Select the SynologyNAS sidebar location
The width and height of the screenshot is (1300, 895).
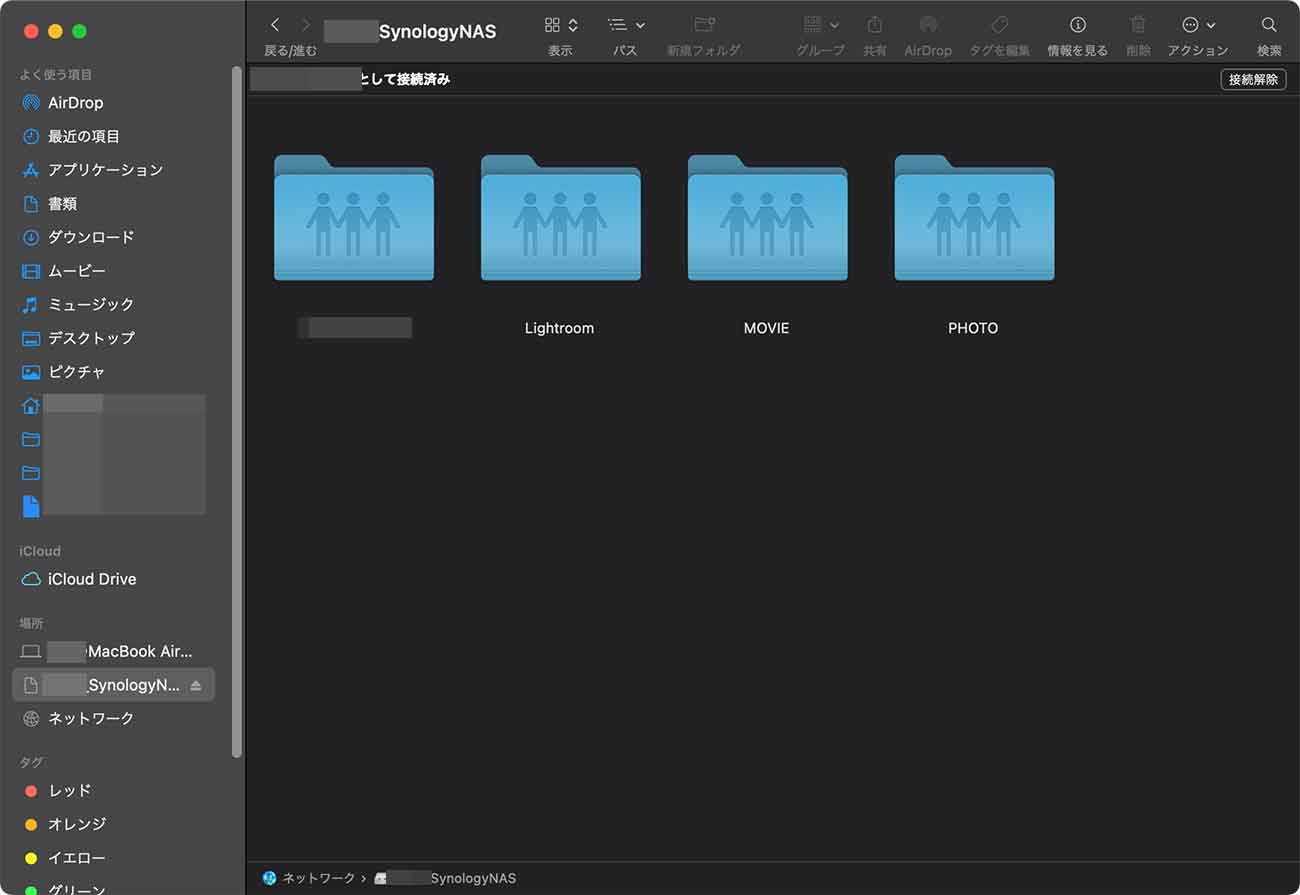[x=113, y=685]
